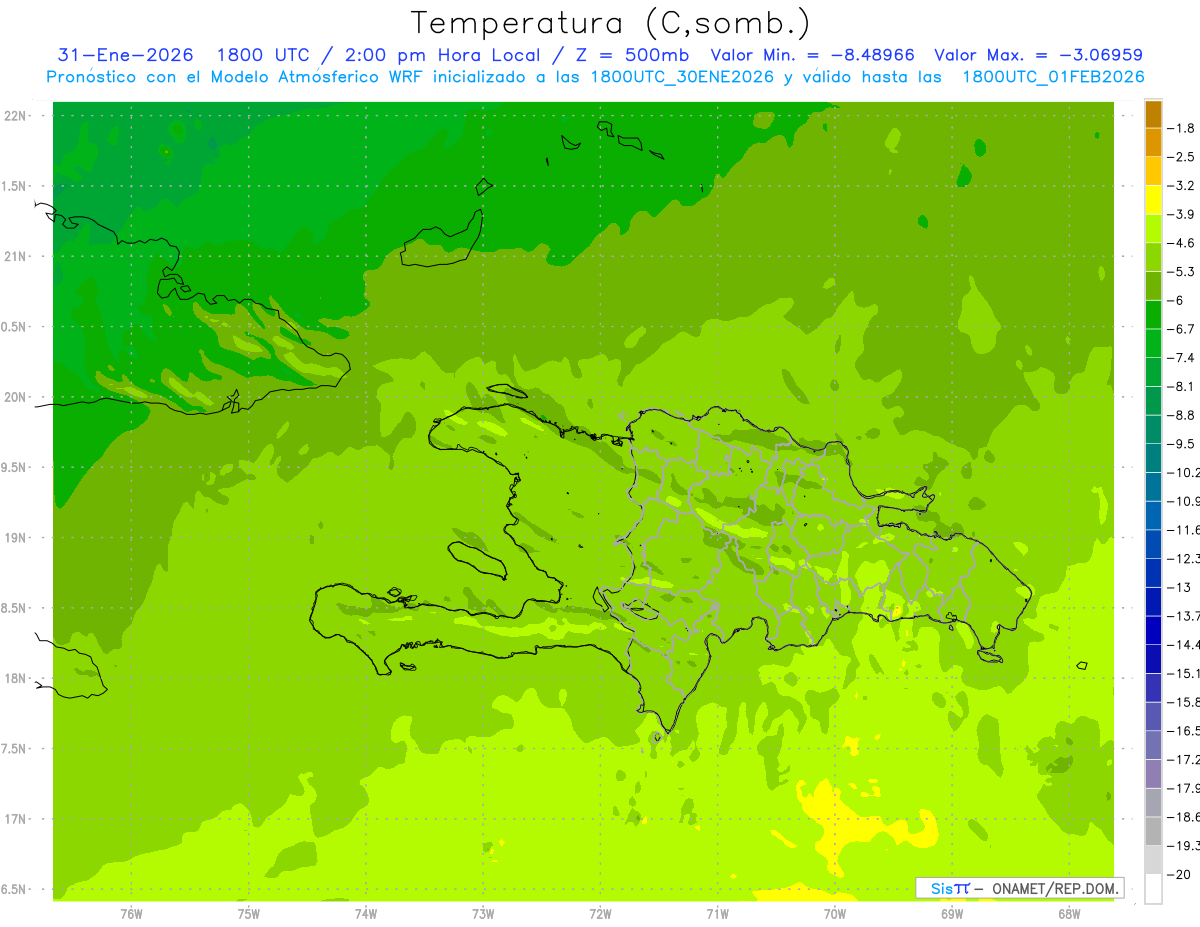Click the "72W" longitude label
The height and width of the screenshot is (927, 1200).
[x=600, y=914]
